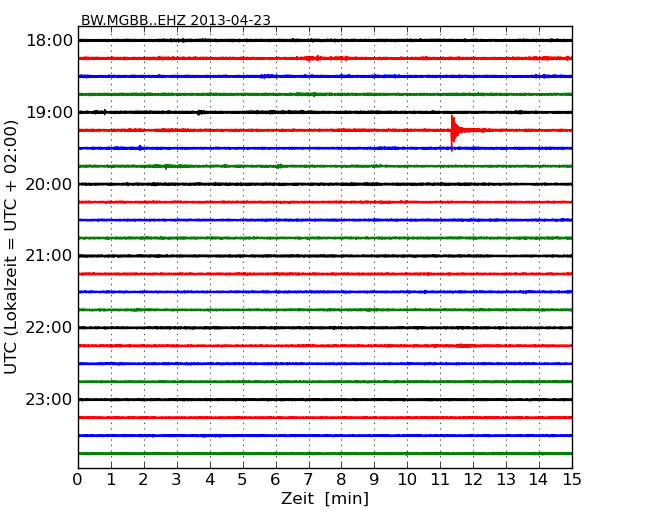The height and width of the screenshot is (520, 650).
Task: Click the red burst near minute 11.7 below 22:00
Action: (464, 345)
